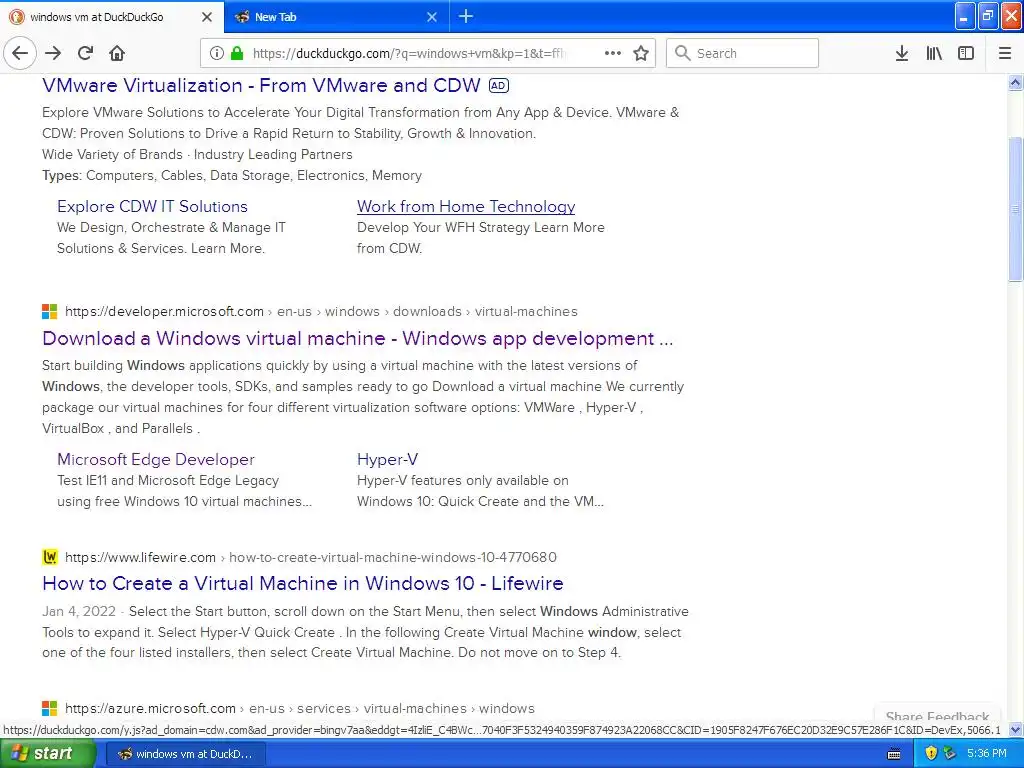Screen dimensions: 1024x768
Task: Click 'We Design, Orchestrate & Manage IT' text
Action: pyautogui.click(x=171, y=227)
